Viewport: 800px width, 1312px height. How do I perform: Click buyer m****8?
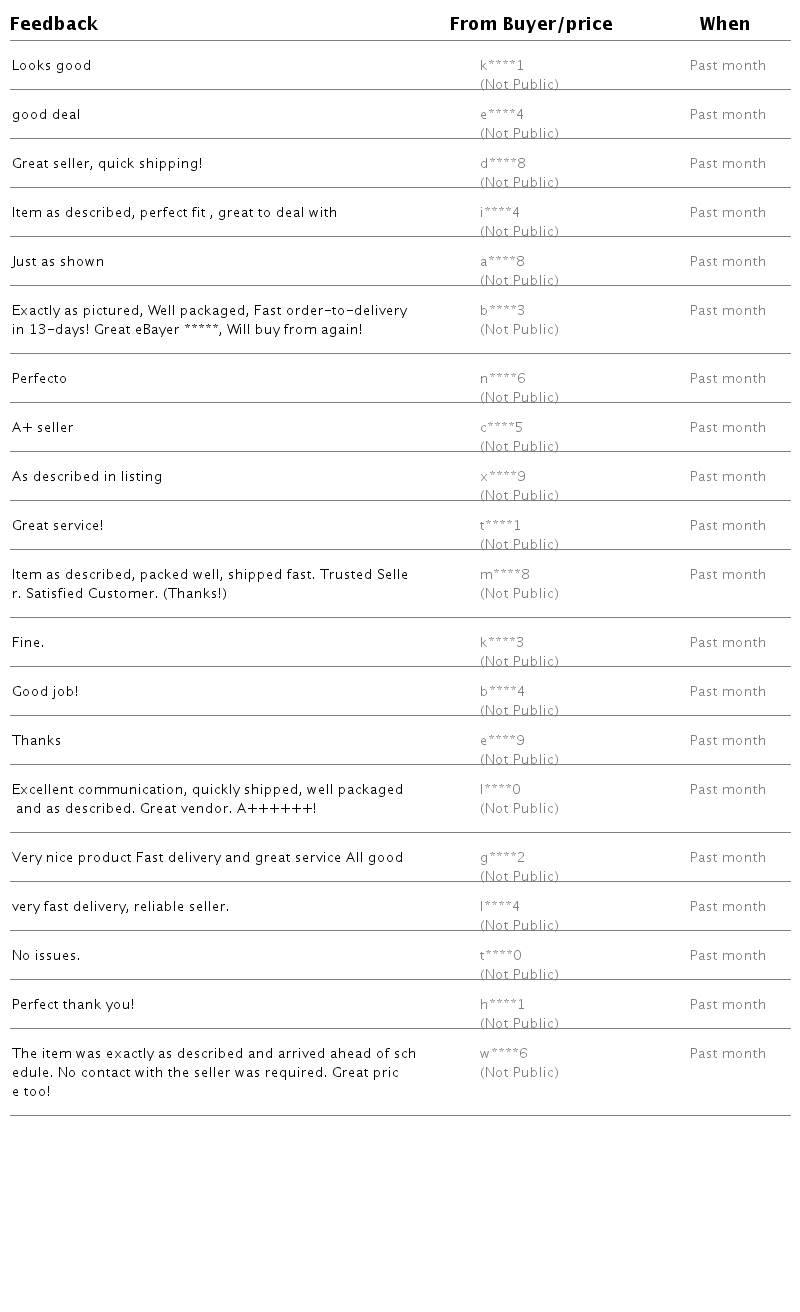click(505, 575)
